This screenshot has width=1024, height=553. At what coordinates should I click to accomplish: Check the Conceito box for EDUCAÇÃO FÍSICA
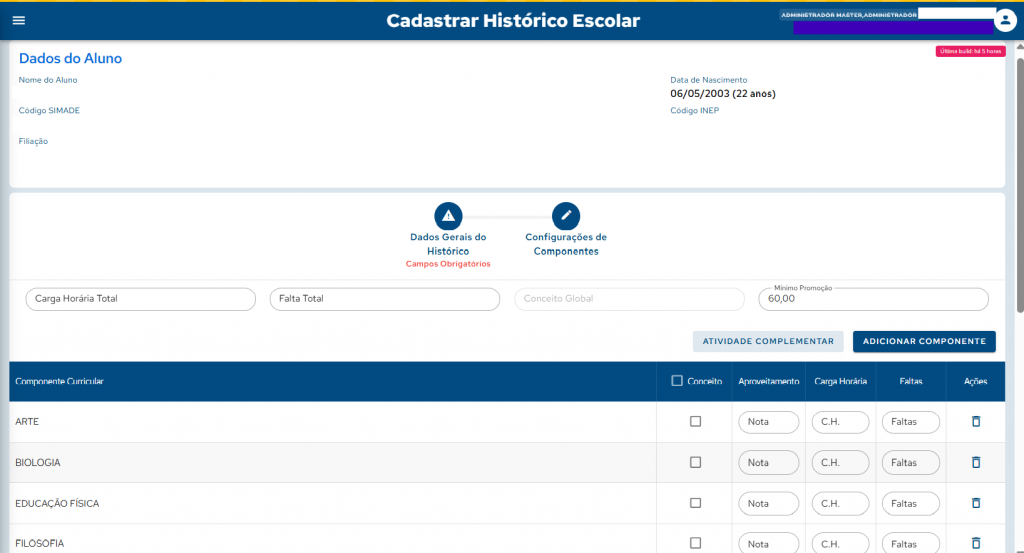pyautogui.click(x=696, y=503)
